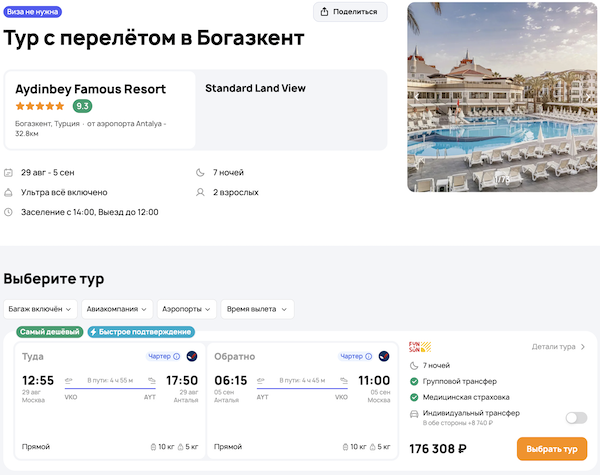This screenshot has width=600, height=475.
Task: Select the Aydinbey Famous Resort hotel tab
Action: point(100,110)
